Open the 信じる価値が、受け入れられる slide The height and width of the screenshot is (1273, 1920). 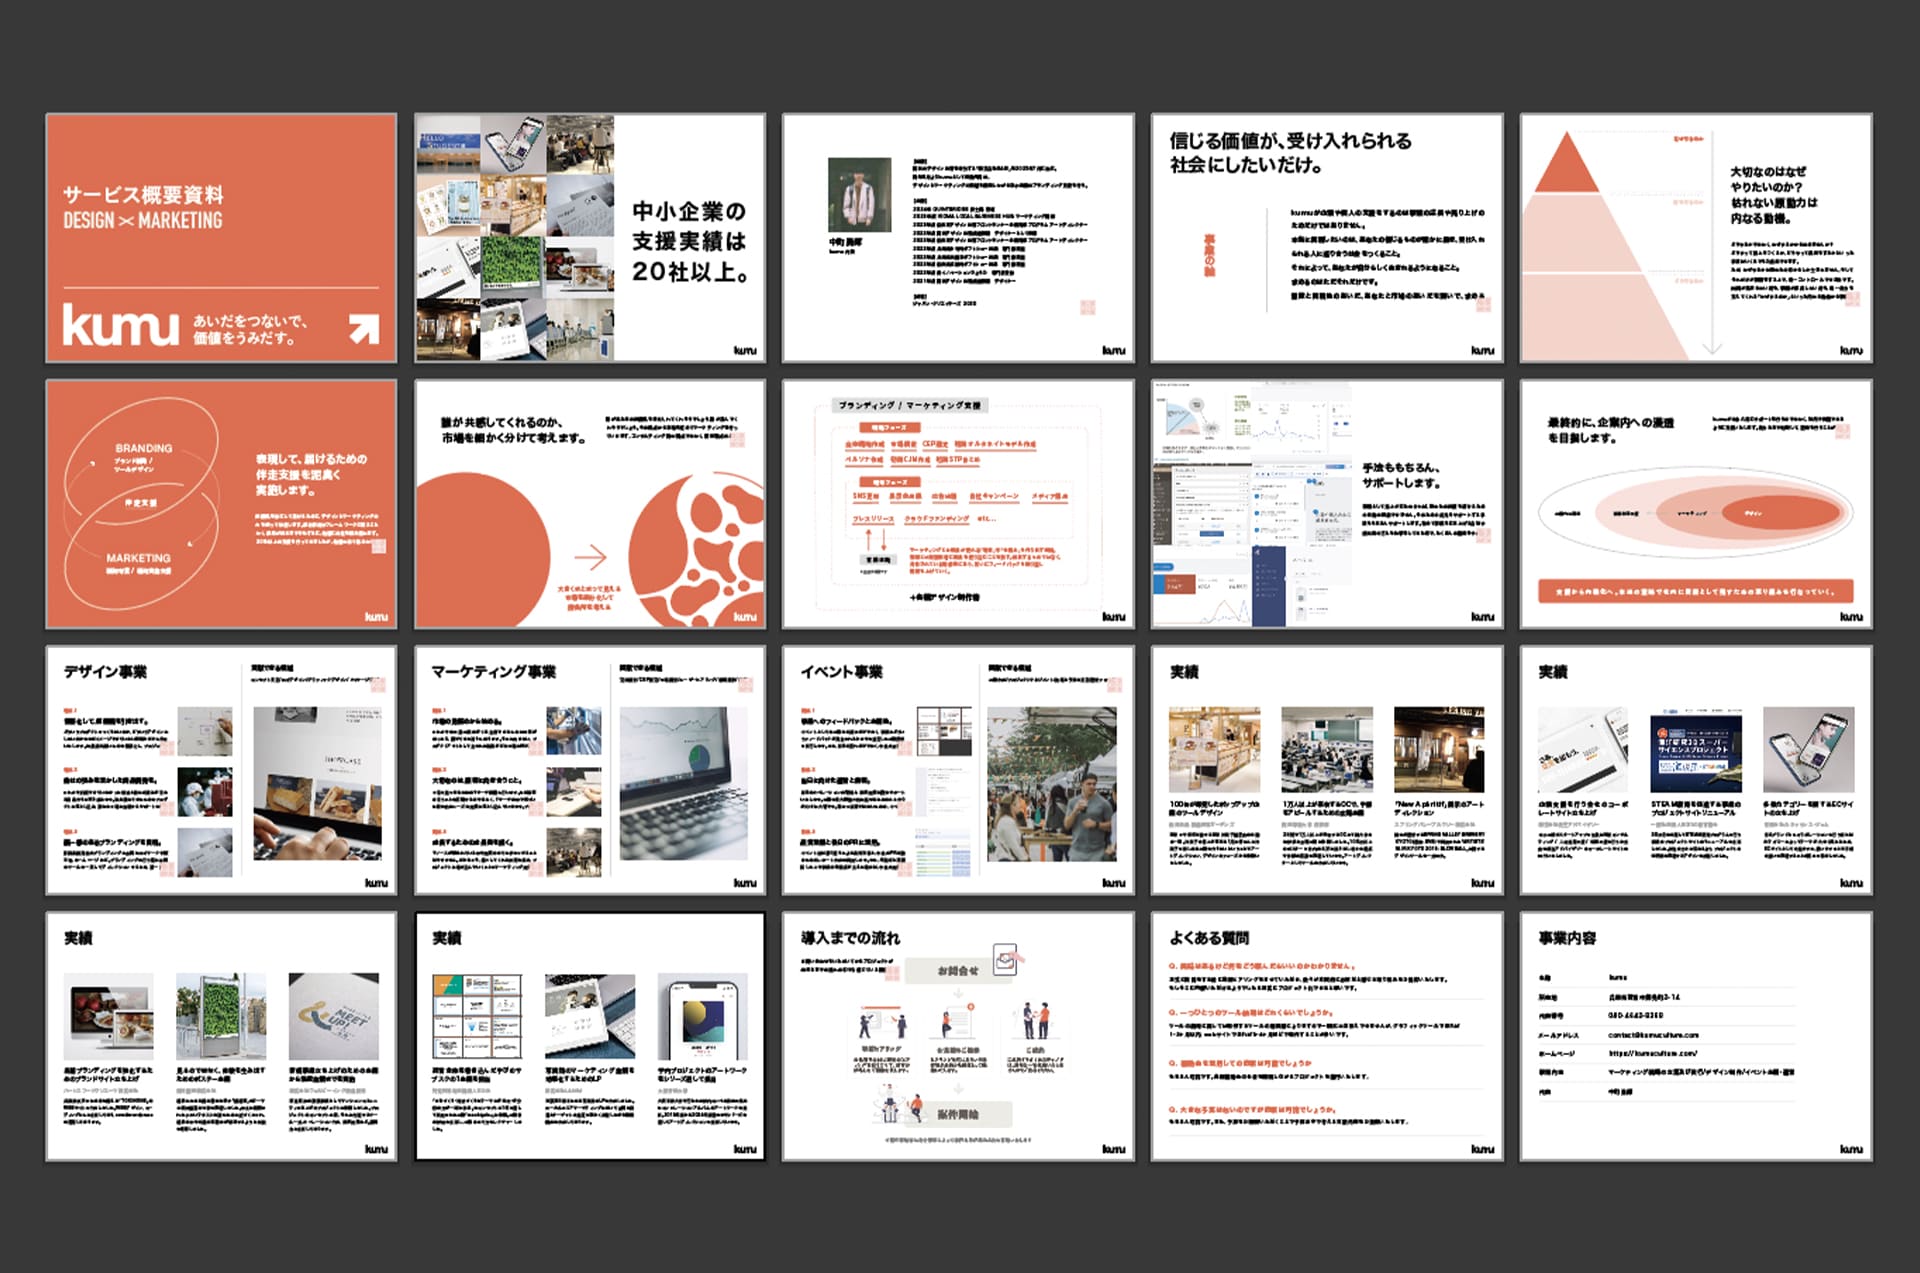coord(1327,238)
